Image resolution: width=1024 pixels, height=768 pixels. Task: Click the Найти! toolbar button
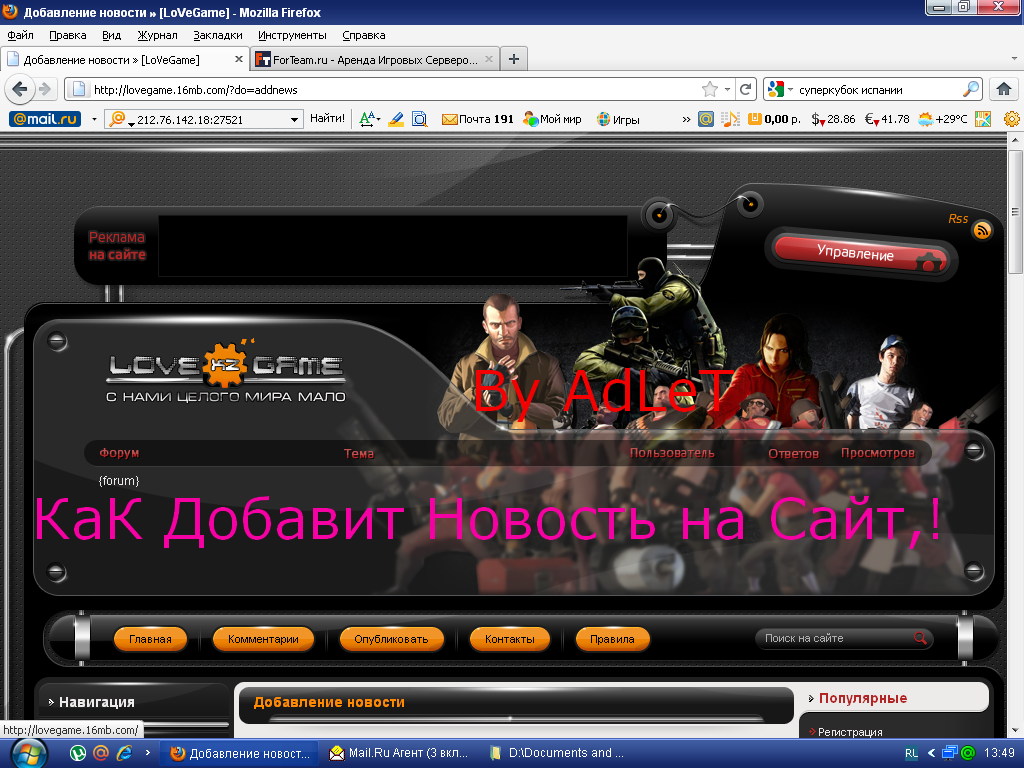point(327,118)
